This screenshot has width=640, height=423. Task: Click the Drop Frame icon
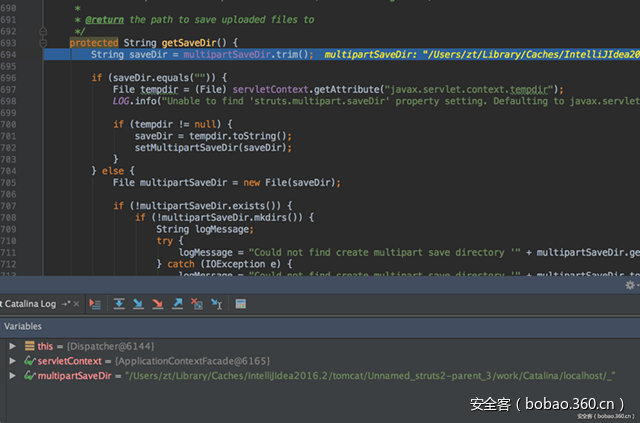pos(196,303)
